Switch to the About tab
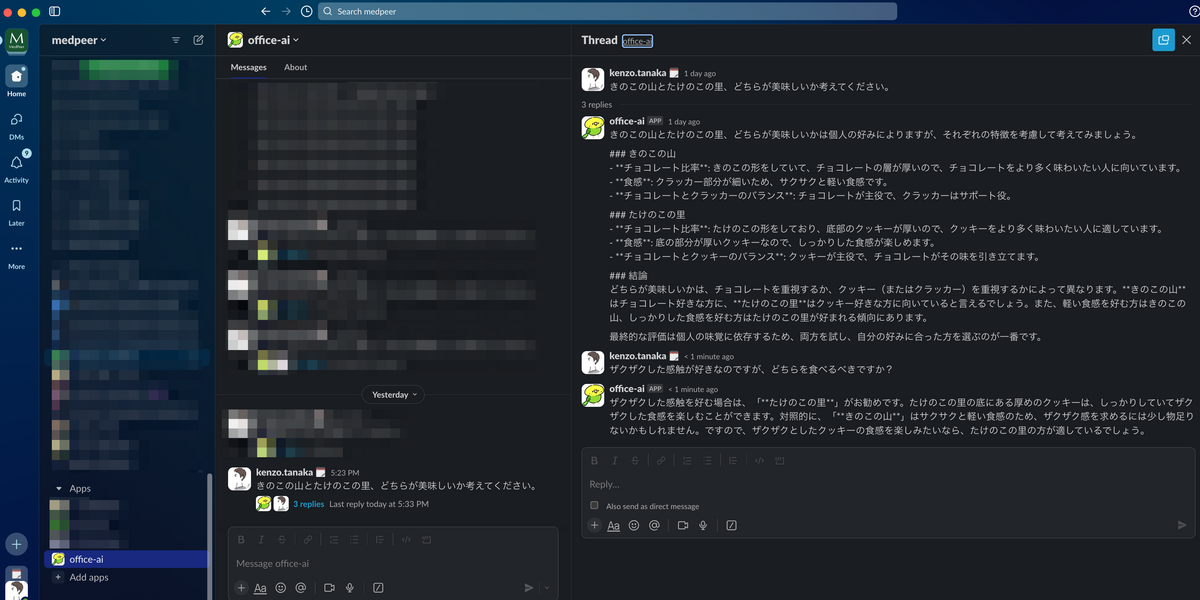The width and height of the screenshot is (1200, 600). tap(295, 67)
